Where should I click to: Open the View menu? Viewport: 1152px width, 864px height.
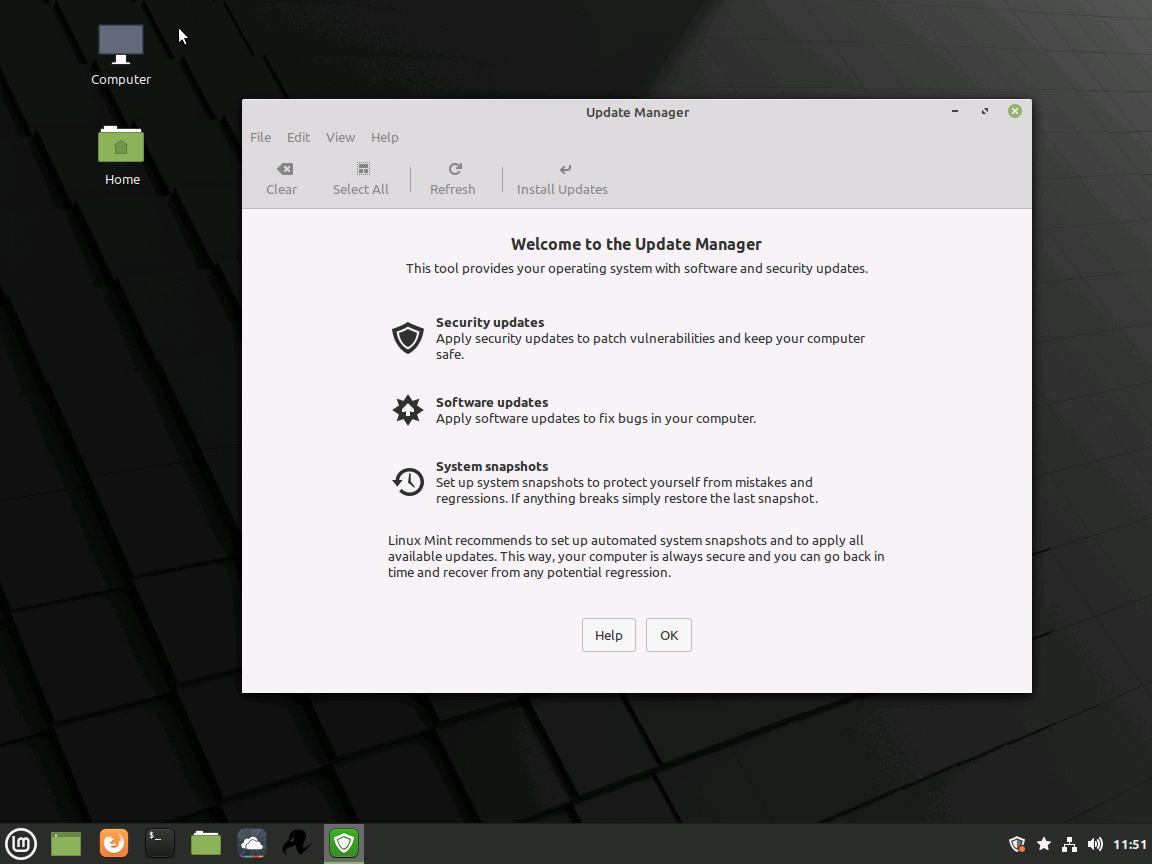tap(340, 137)
